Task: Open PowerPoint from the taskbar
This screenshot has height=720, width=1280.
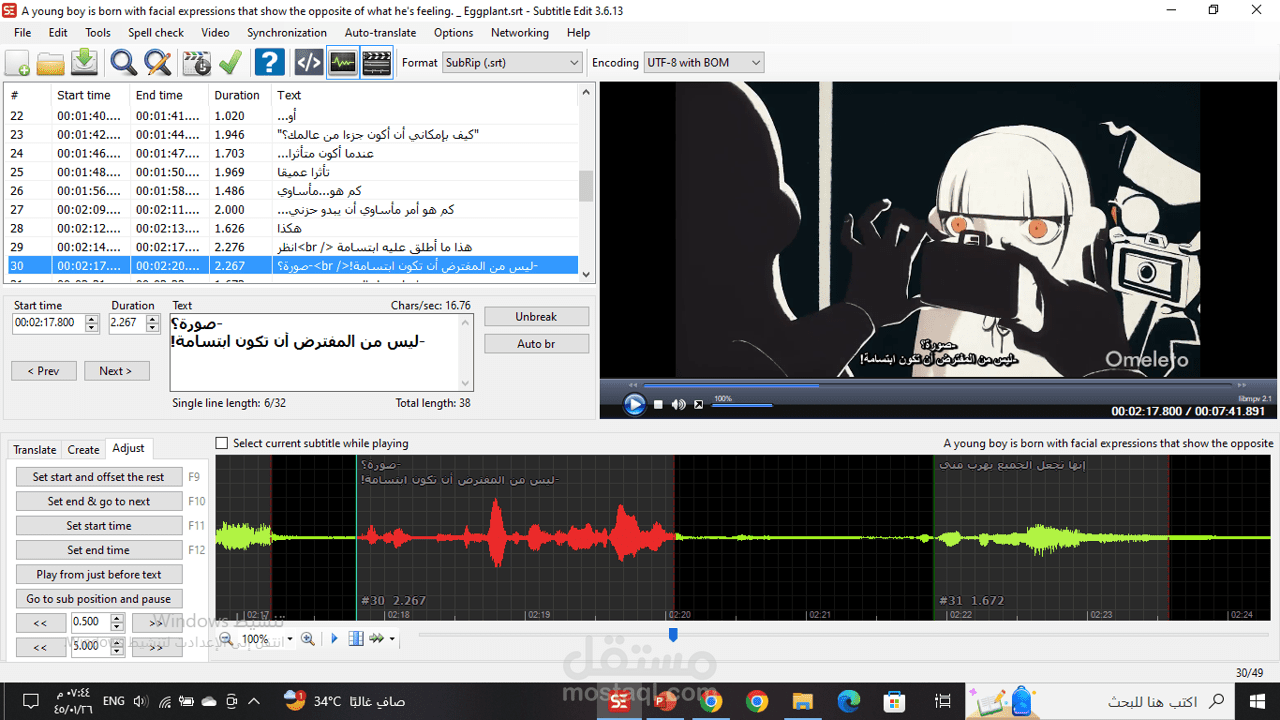Action: point(665,701)
